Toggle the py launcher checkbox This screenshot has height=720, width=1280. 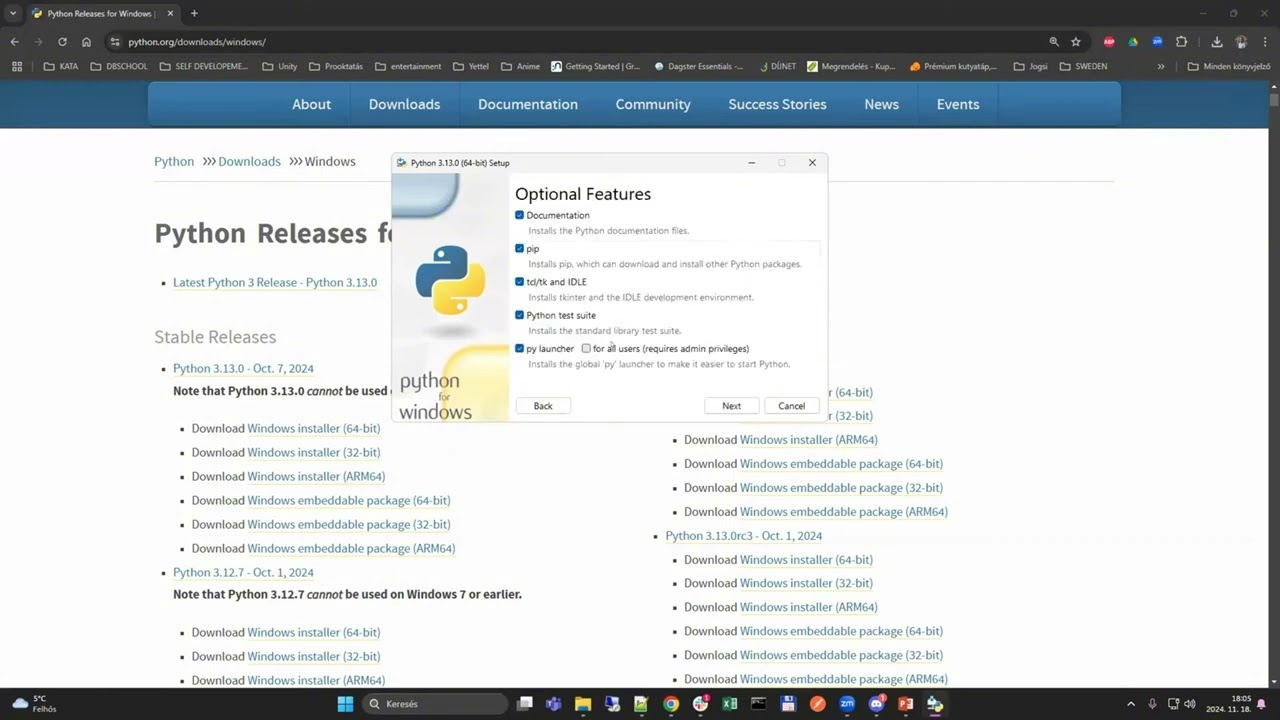(x=519, y=348)
